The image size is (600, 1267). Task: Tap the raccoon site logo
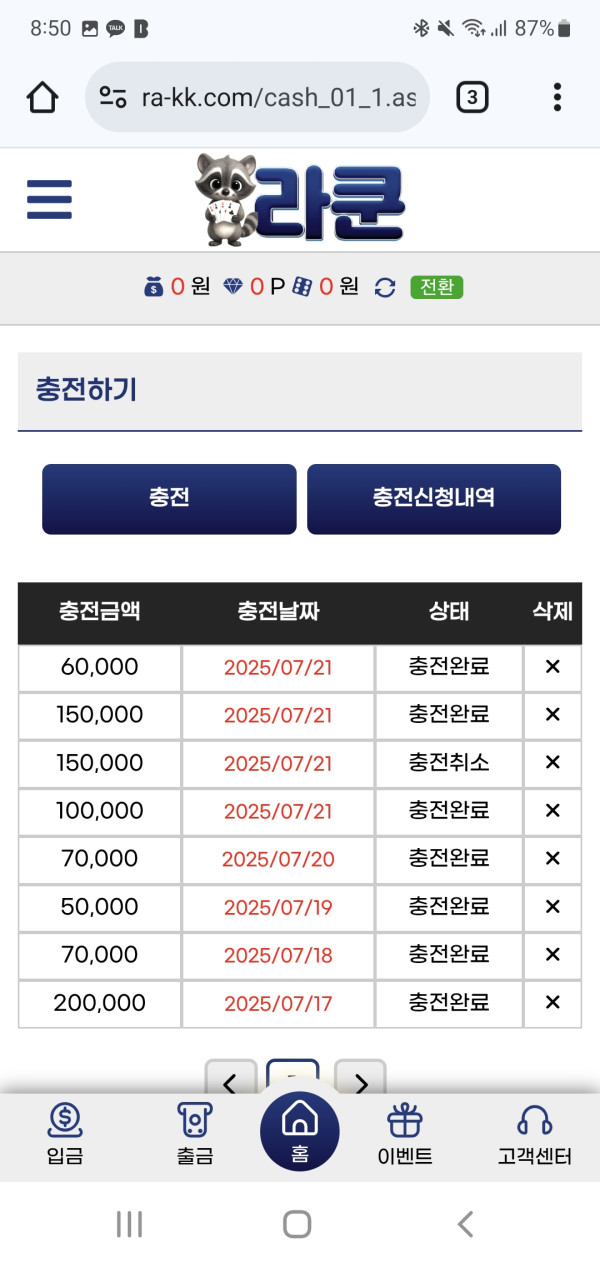pyautogui.click(x=299, y=200)
